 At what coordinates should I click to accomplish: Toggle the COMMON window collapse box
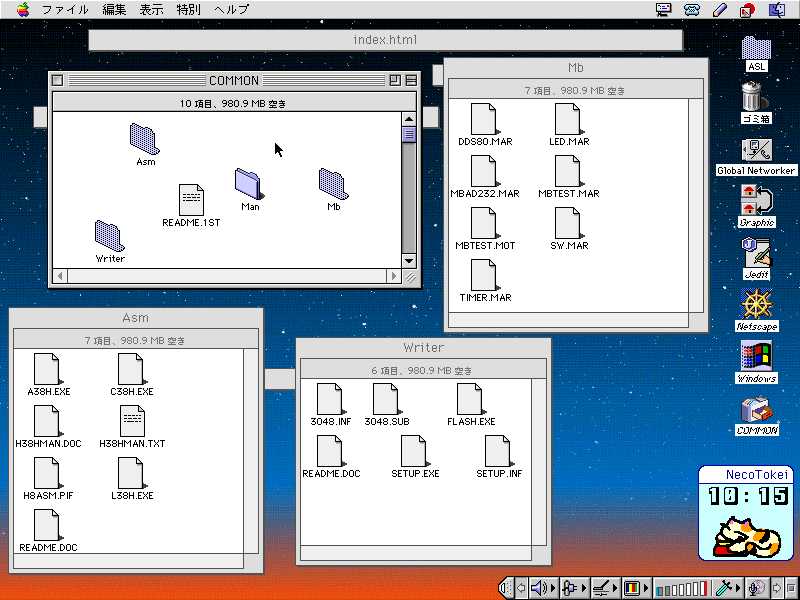coord(410,80)
